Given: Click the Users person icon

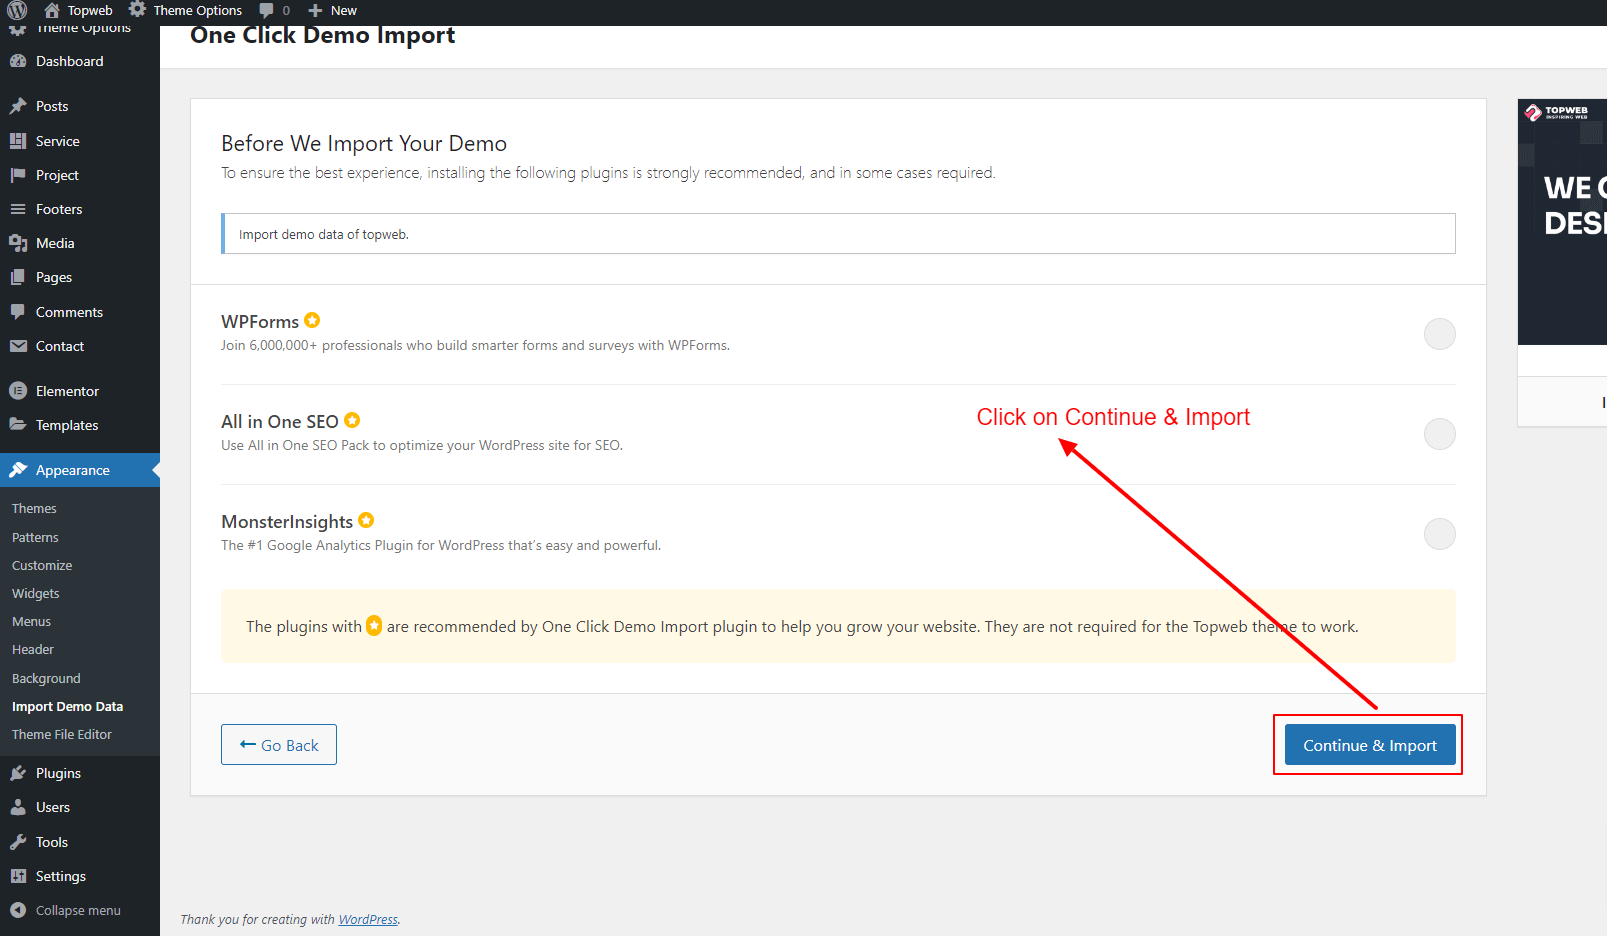Looking at the screenshot, I should pyautogui.click(x=18, y=807).
